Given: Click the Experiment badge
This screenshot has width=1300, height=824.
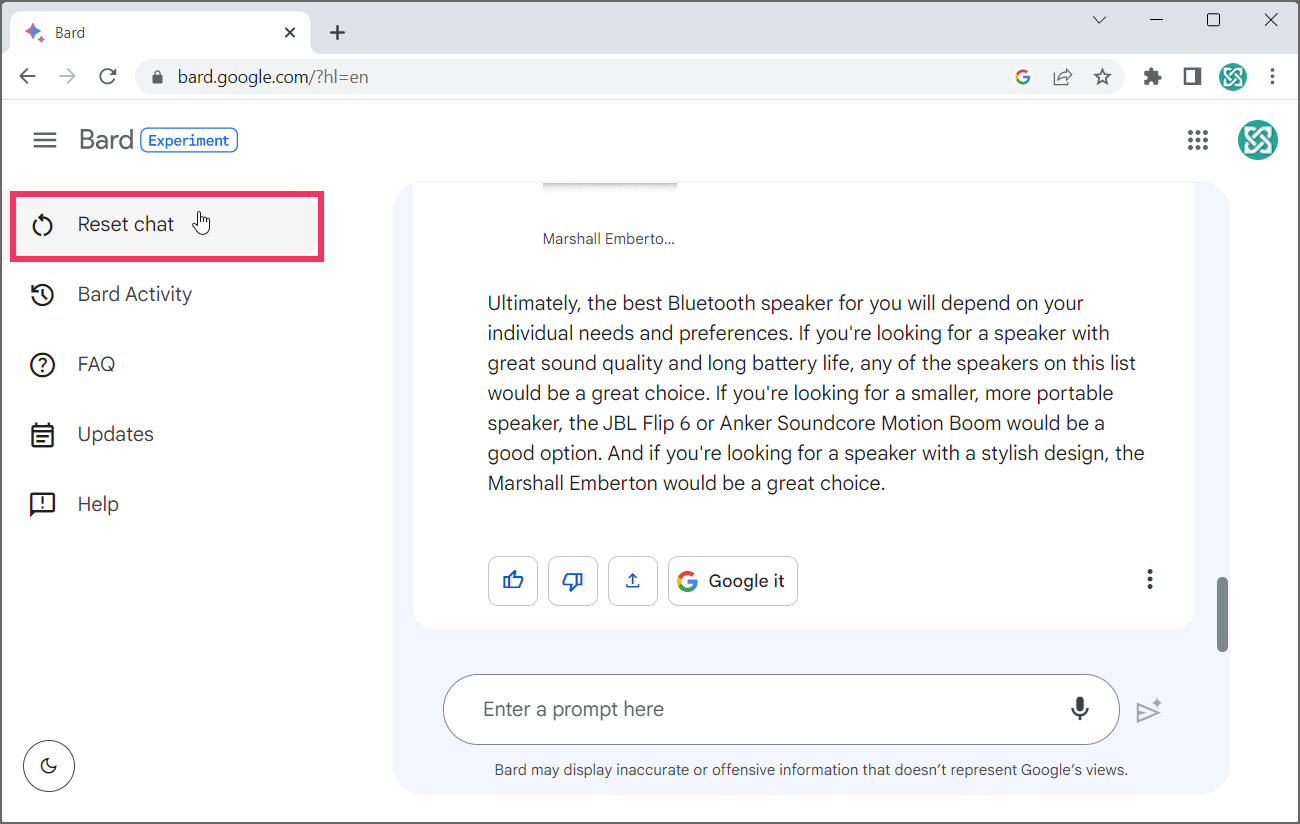Looking at the screenshot, I should (189, 140).
